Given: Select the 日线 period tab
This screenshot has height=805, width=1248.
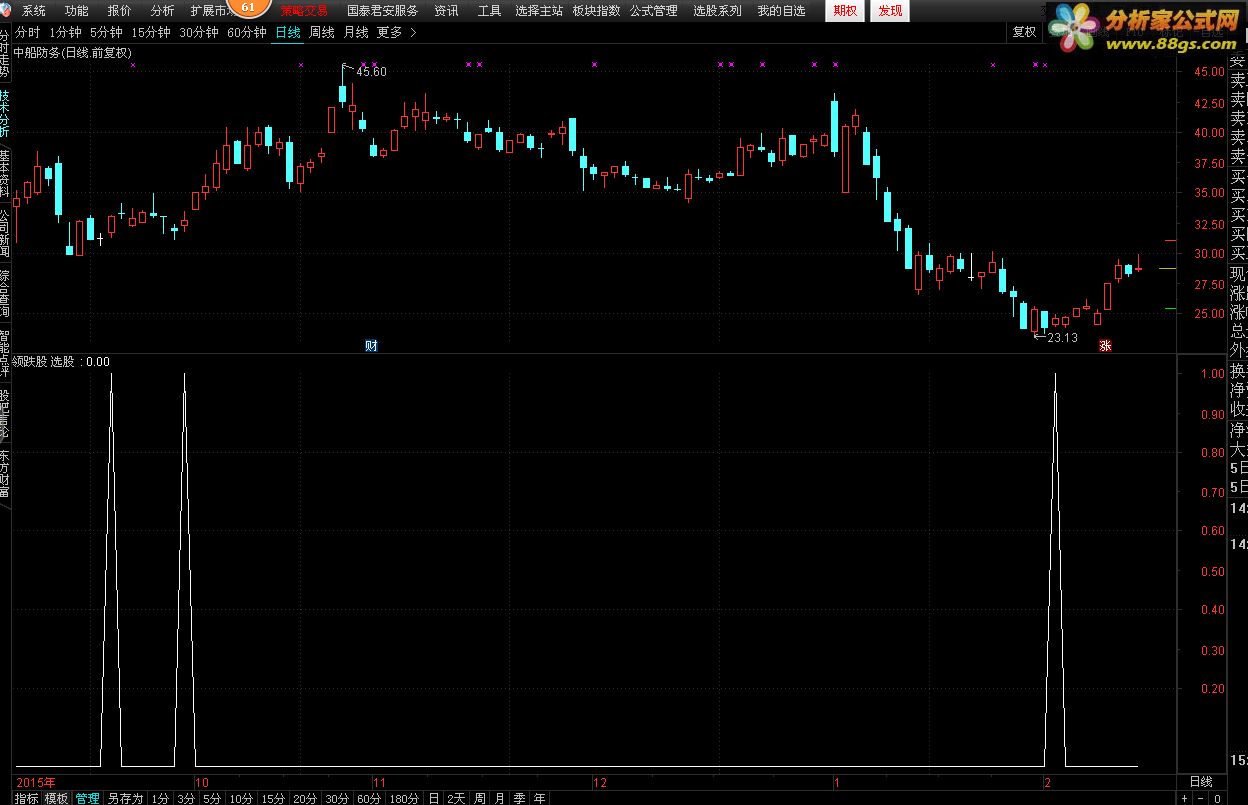Looking at the screenshot, I should pyautogui.click(x=288, y=32).
